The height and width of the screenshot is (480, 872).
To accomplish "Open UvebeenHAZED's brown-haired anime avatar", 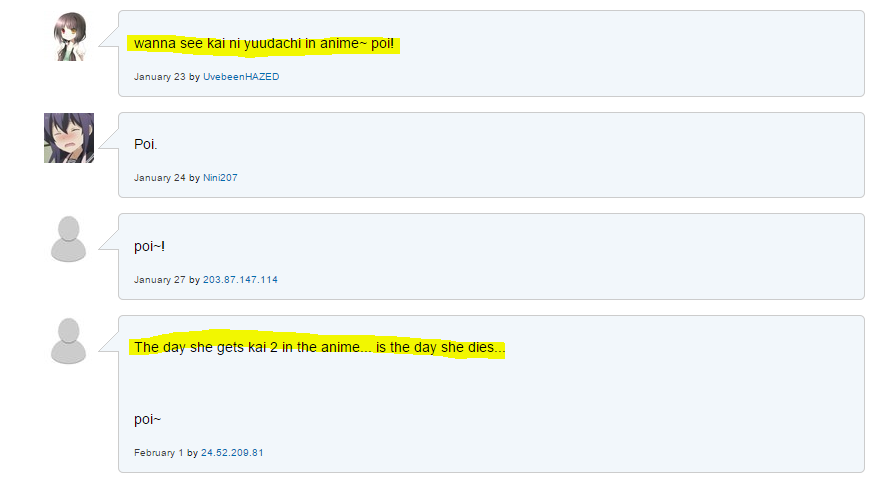I will tap(70, 37).
